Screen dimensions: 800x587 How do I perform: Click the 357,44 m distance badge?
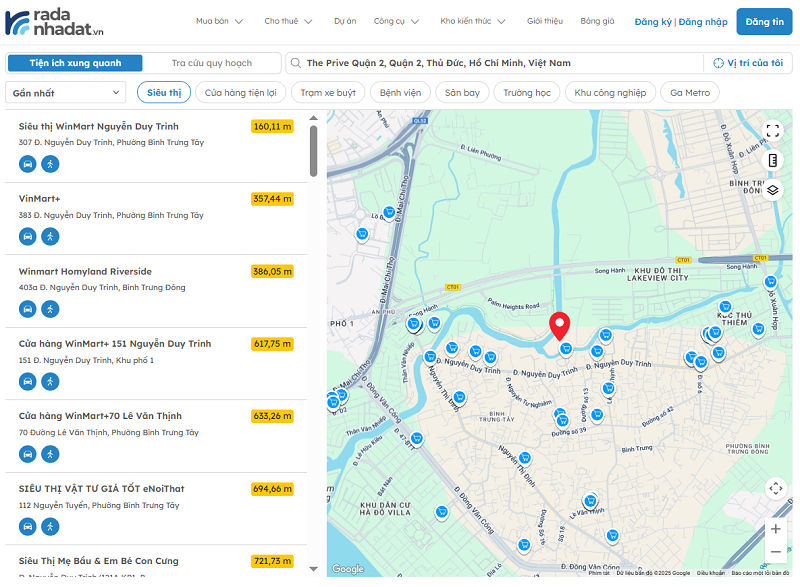pyautogui.click(x=272, y=199)
